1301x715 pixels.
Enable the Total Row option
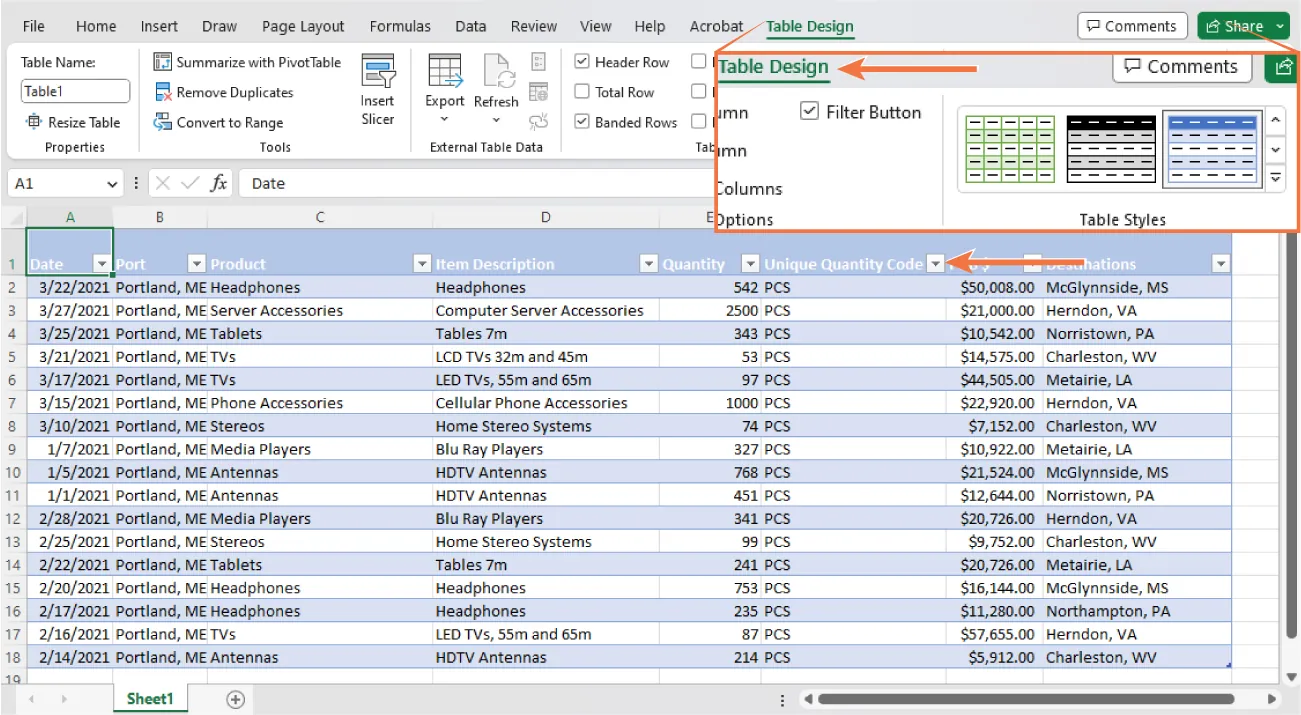tap(582, 91)
